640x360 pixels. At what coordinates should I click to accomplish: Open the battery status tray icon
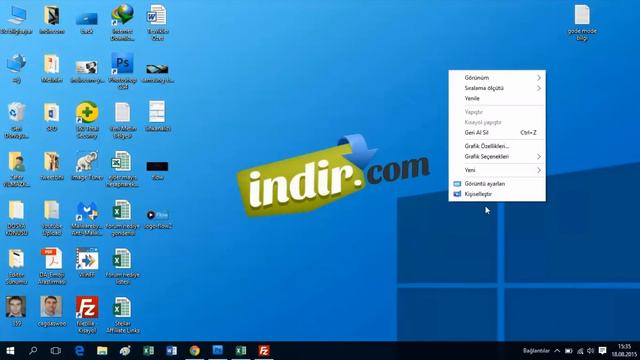(569, 351)
